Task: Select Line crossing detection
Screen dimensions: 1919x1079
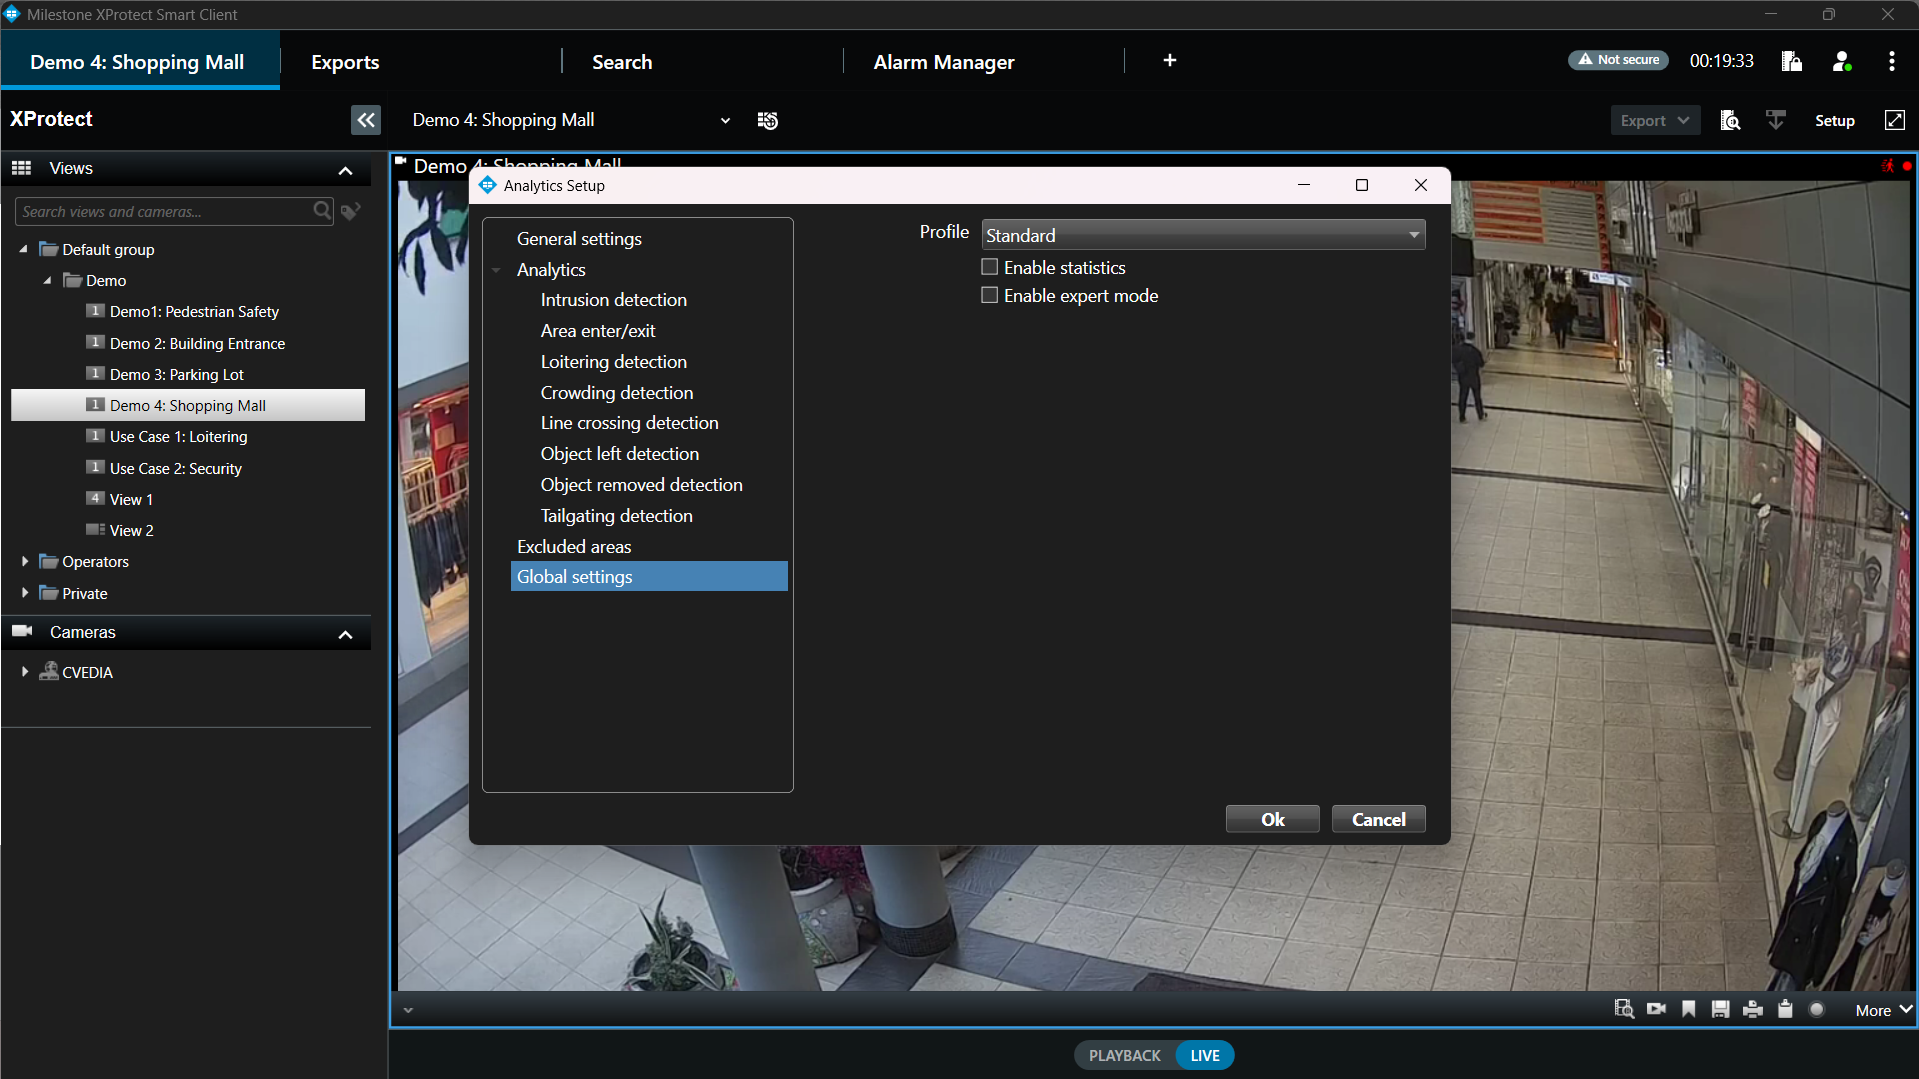Action: 629,422
